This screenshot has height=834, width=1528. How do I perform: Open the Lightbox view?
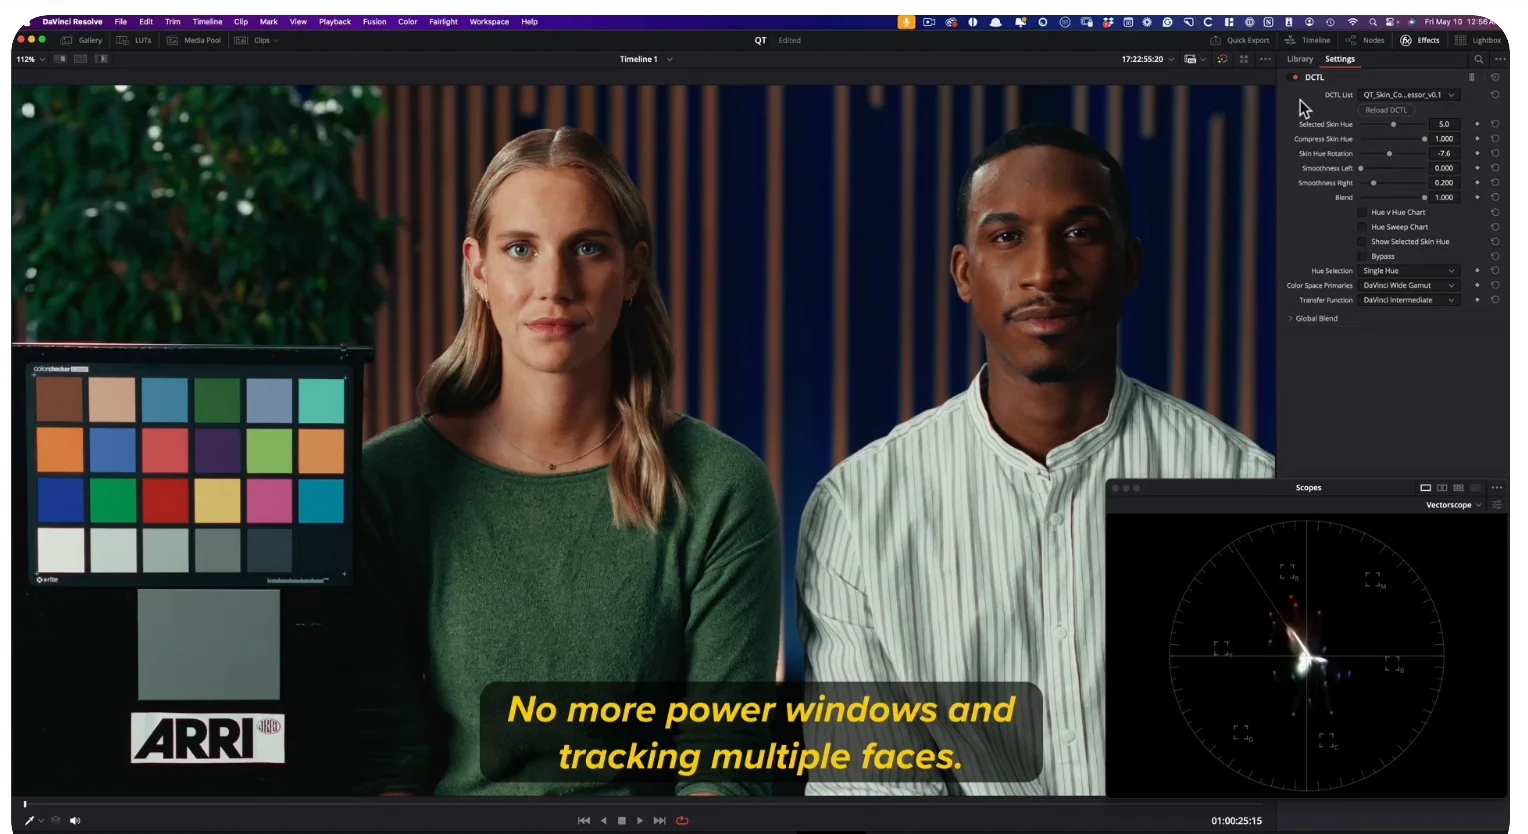point(1478,40)
